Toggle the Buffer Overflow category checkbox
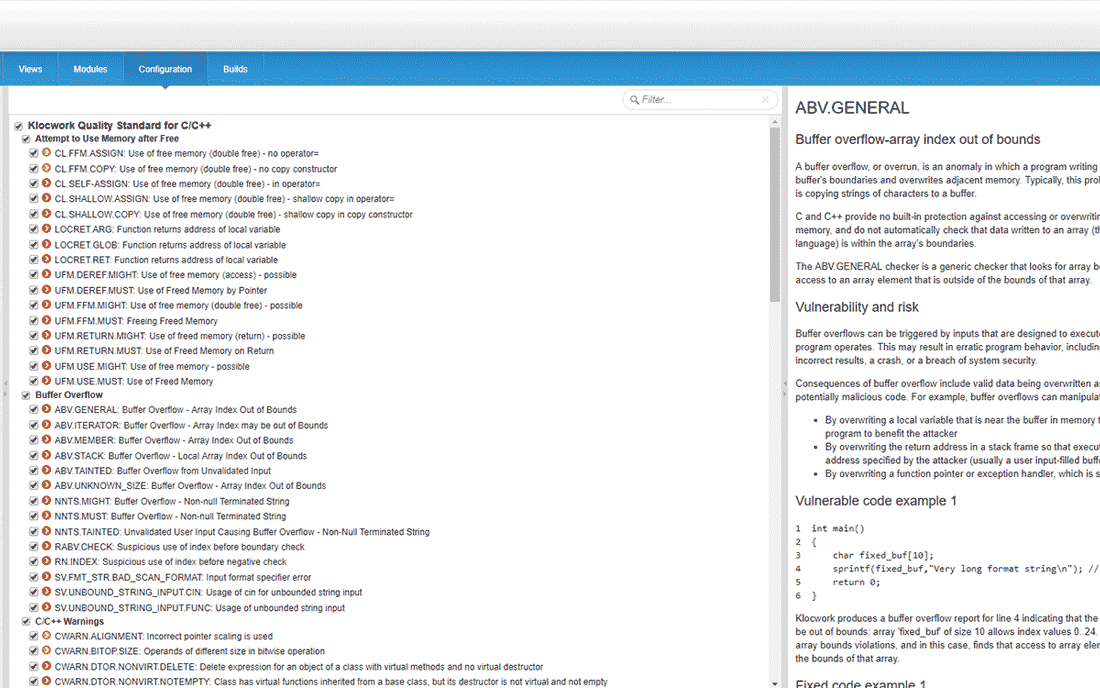Viewport: 1100px width, 688px height. (x=26, y=395)
